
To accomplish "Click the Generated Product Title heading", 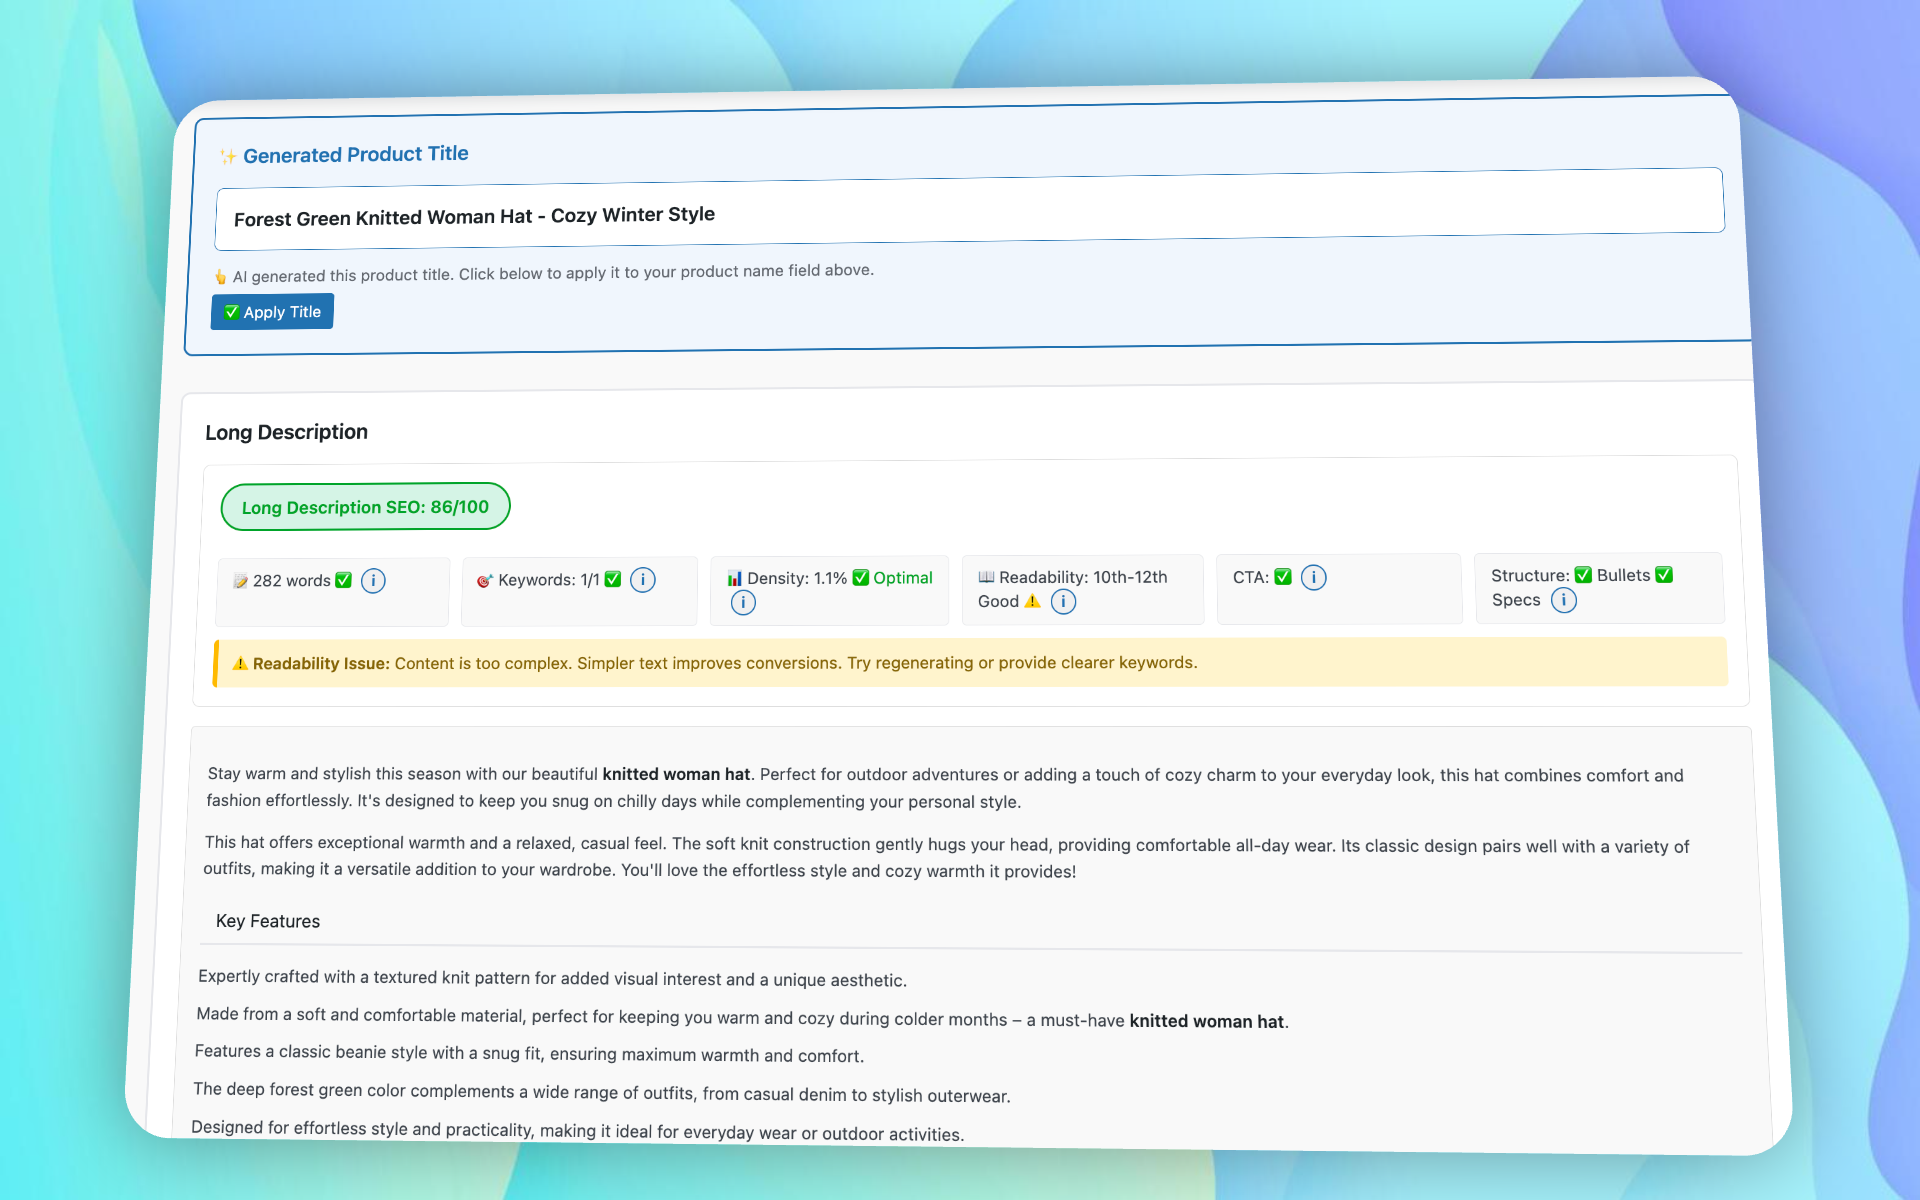I will [x=356, y=154].
